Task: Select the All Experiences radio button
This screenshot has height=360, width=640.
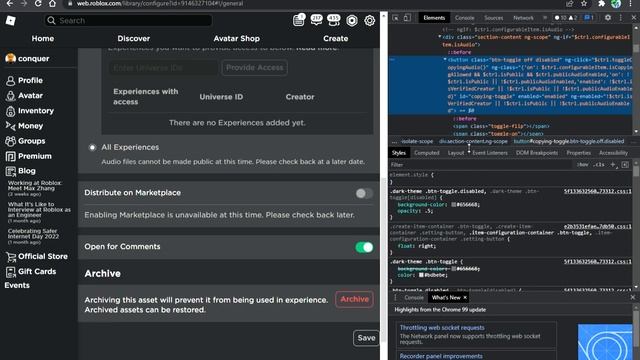Action: click(92, 147)
